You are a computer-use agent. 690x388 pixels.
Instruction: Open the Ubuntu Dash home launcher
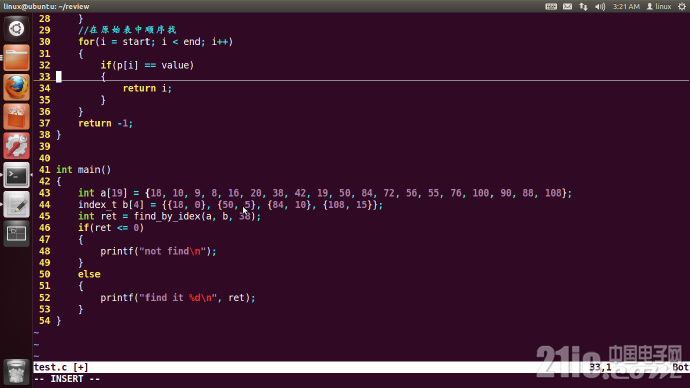pyautogui.click(x=16, y=29)
